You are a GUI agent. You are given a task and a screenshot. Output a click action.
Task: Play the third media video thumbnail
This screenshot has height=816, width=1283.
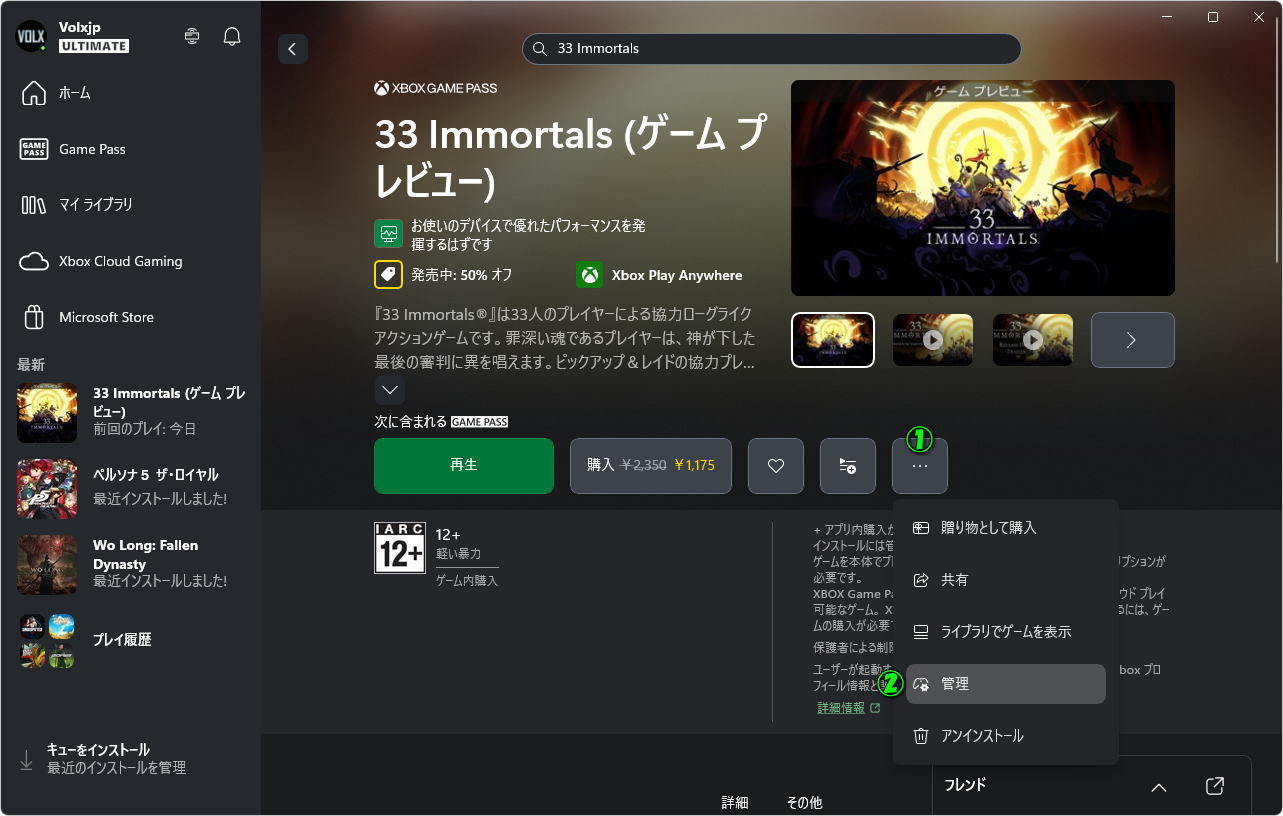tap(1033, 340)
